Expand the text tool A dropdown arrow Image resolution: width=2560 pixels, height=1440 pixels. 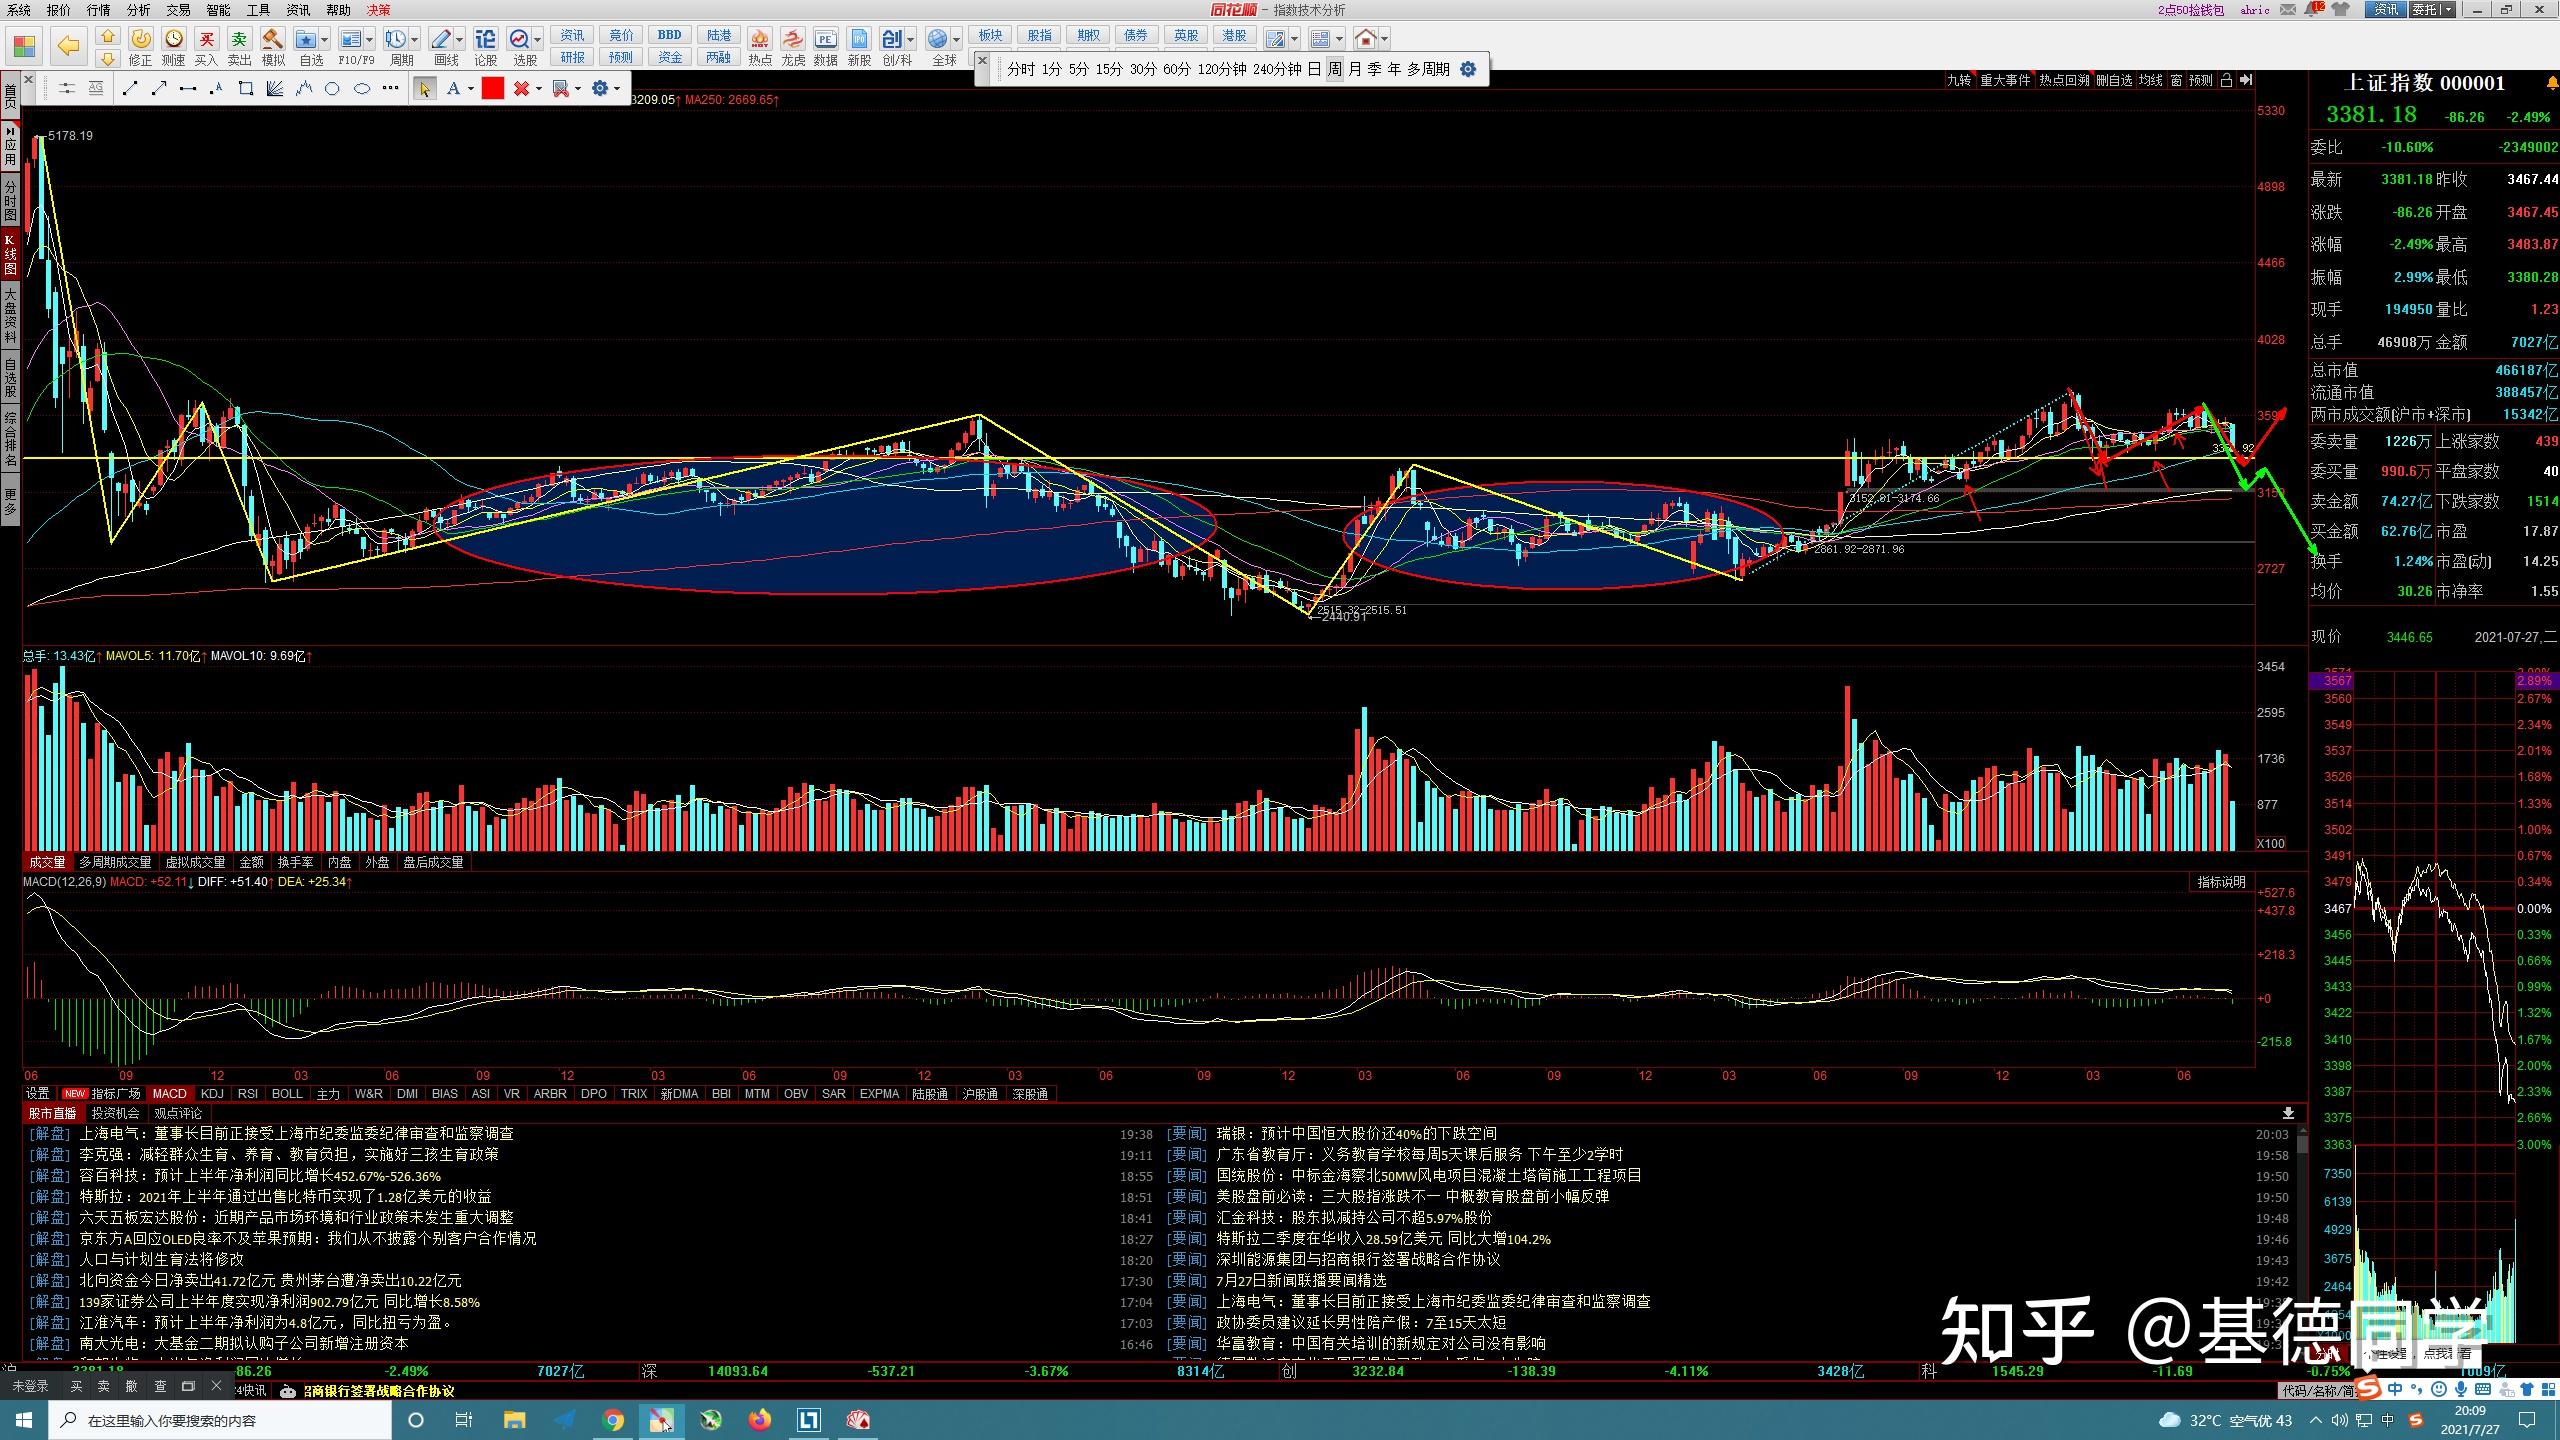click(x=470, y=89)
